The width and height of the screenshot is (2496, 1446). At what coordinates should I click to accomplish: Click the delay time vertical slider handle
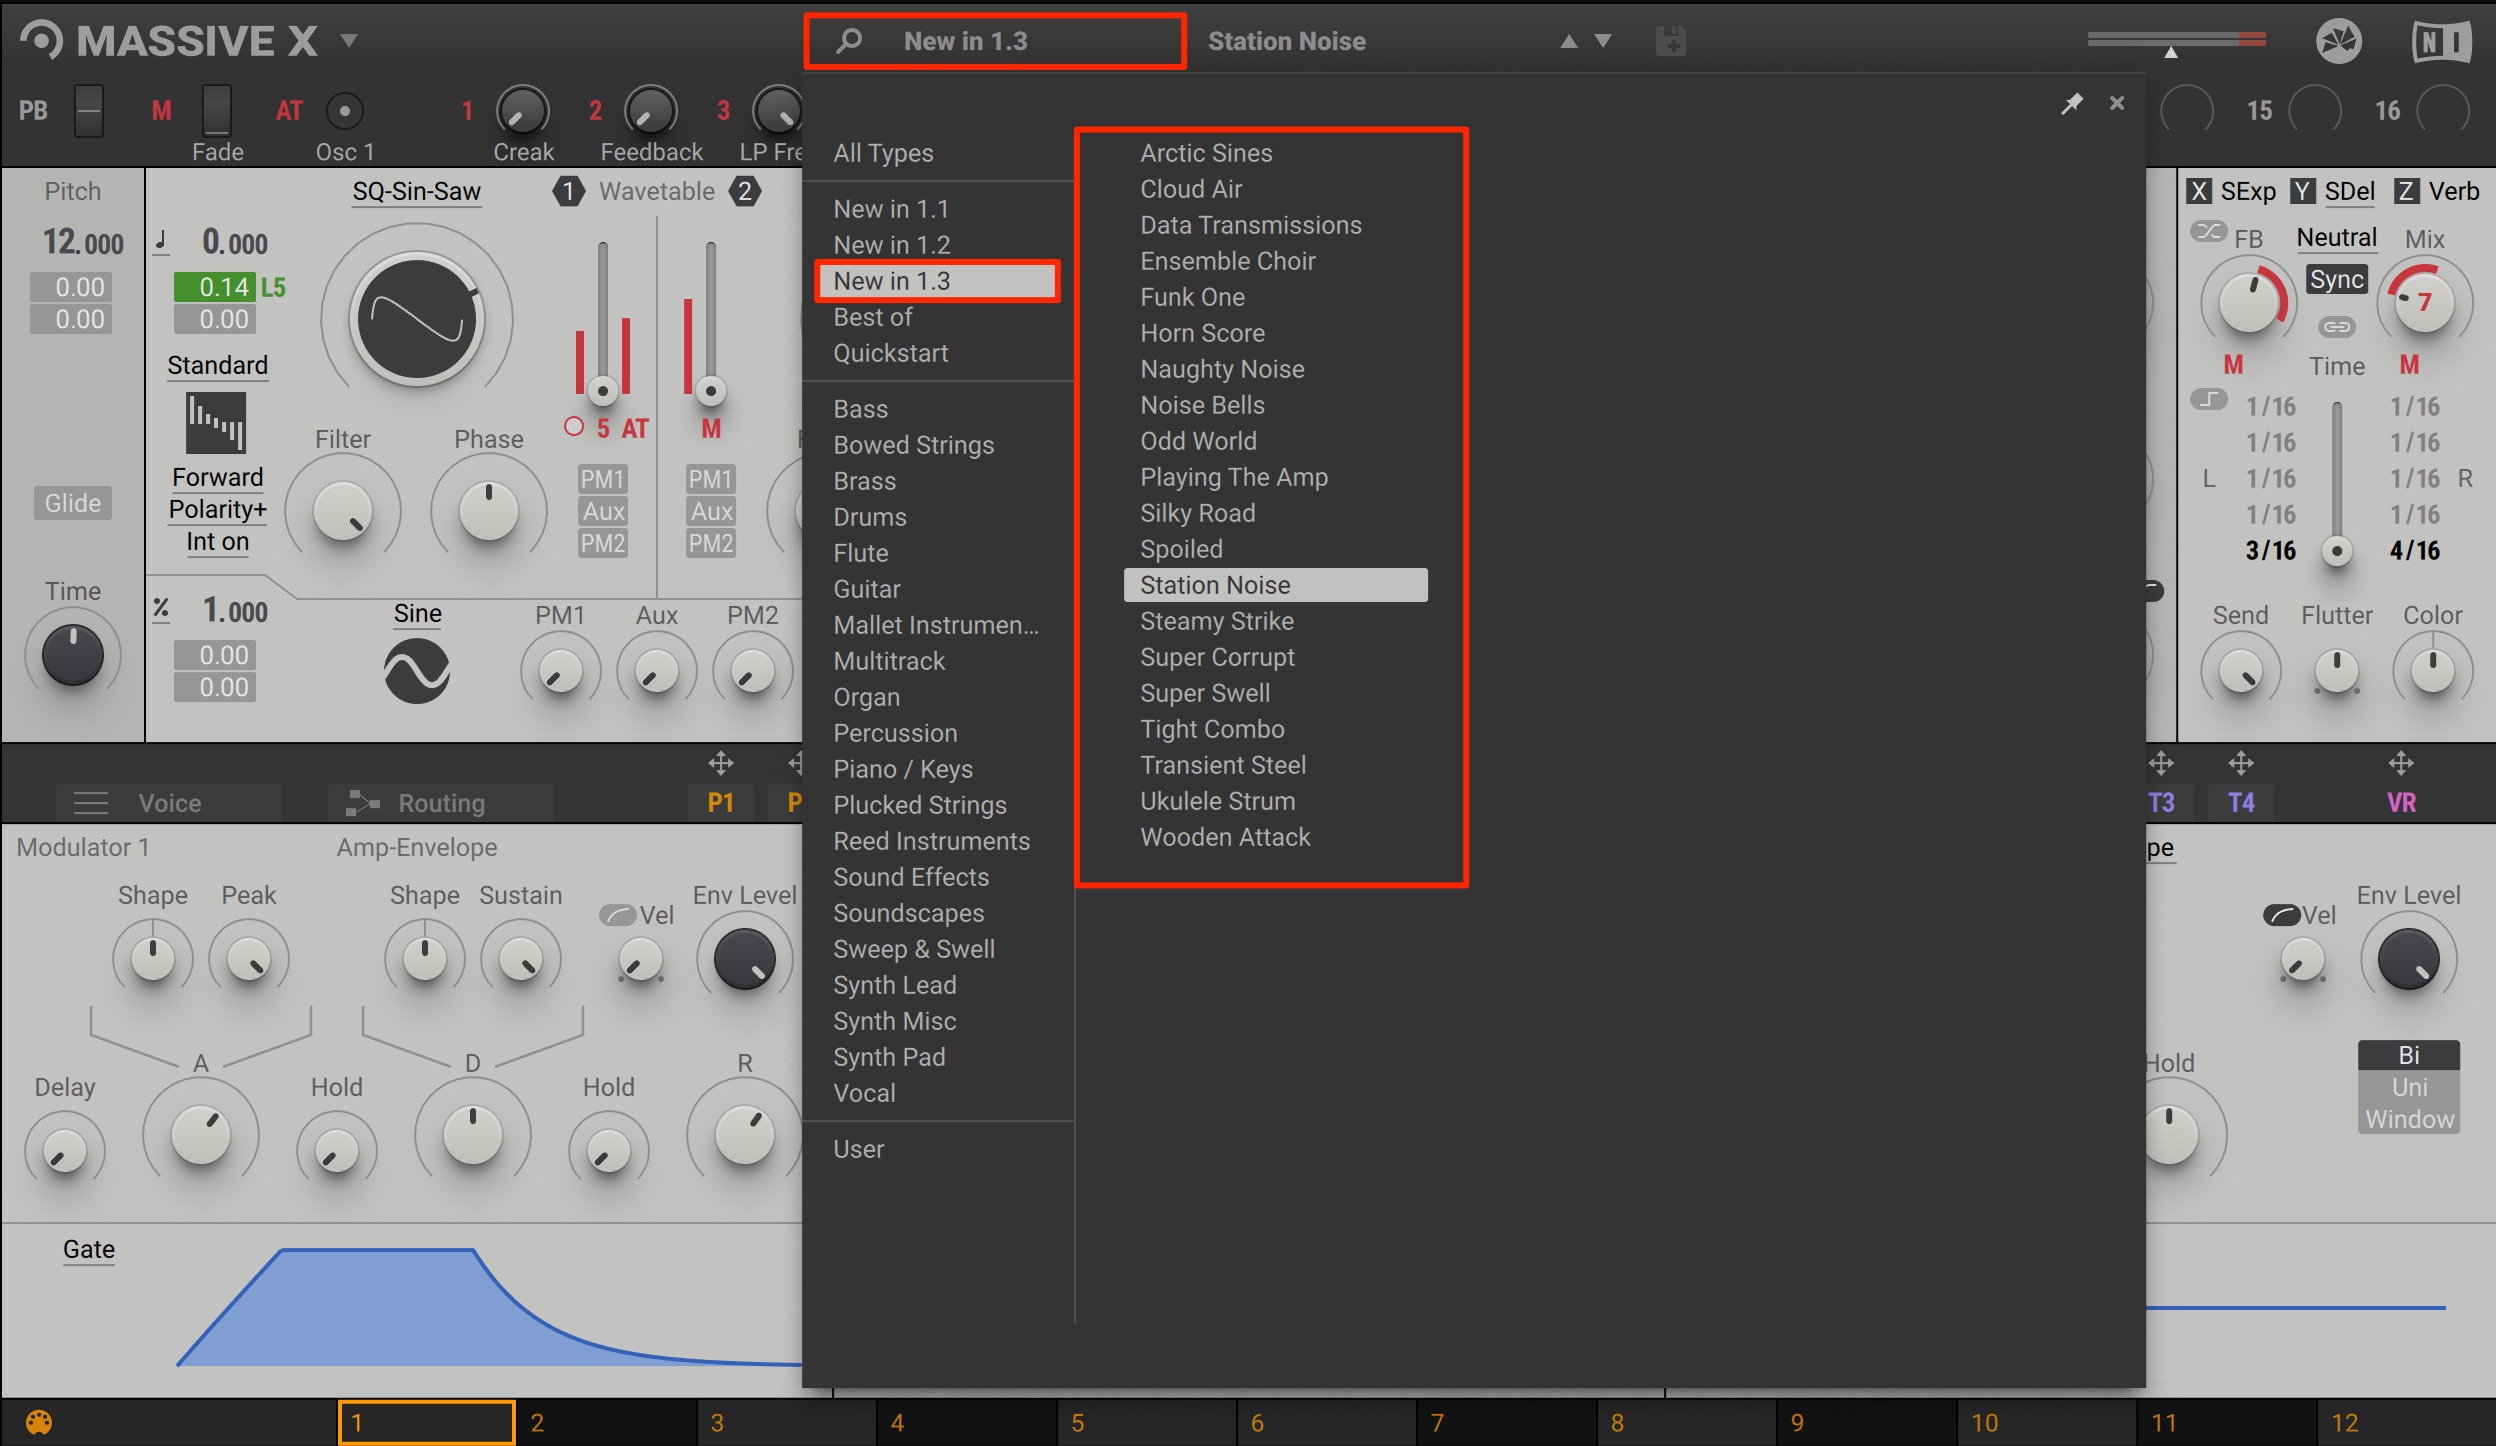coord(2337,551)
